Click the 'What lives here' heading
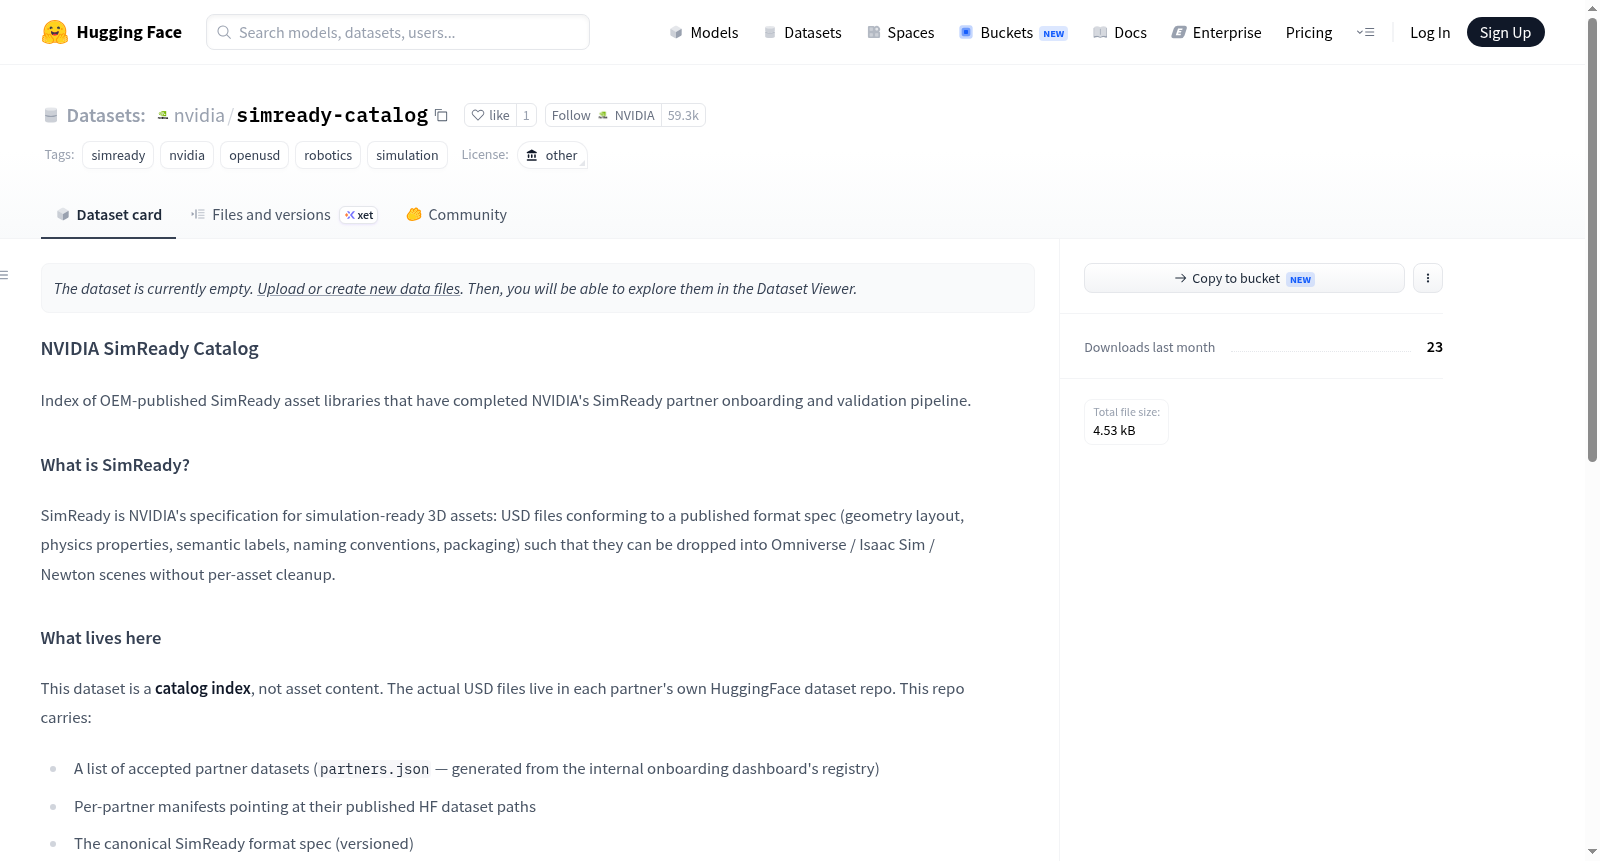The image size is (1600, 861). pos(101,638)
